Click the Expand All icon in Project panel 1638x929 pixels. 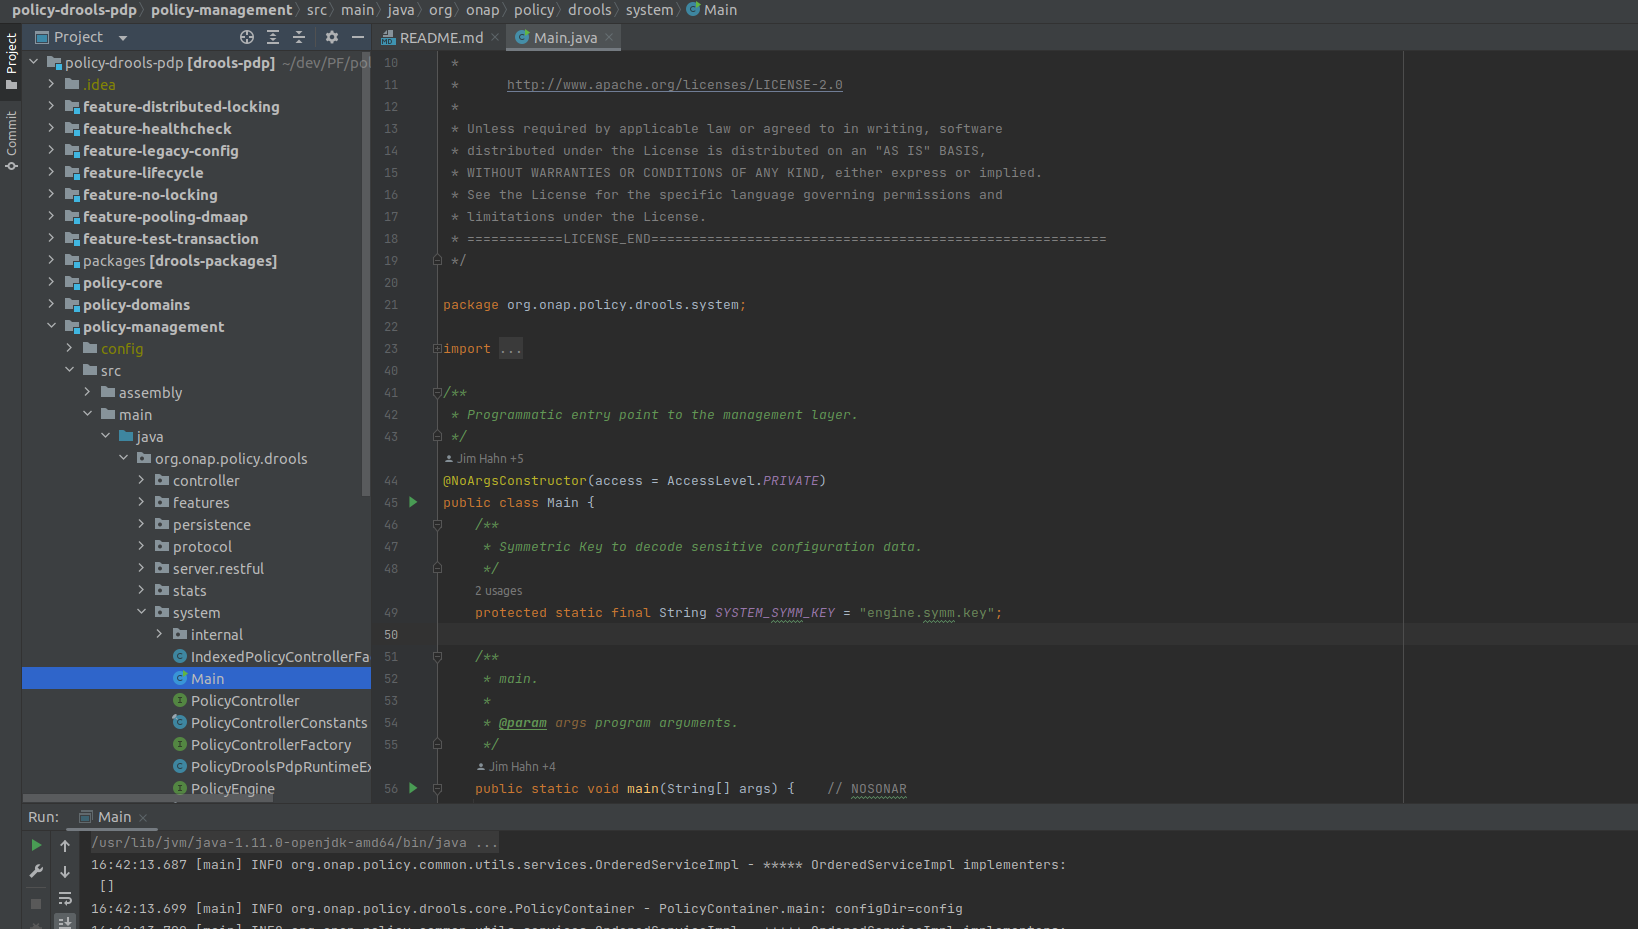(273, 37)
